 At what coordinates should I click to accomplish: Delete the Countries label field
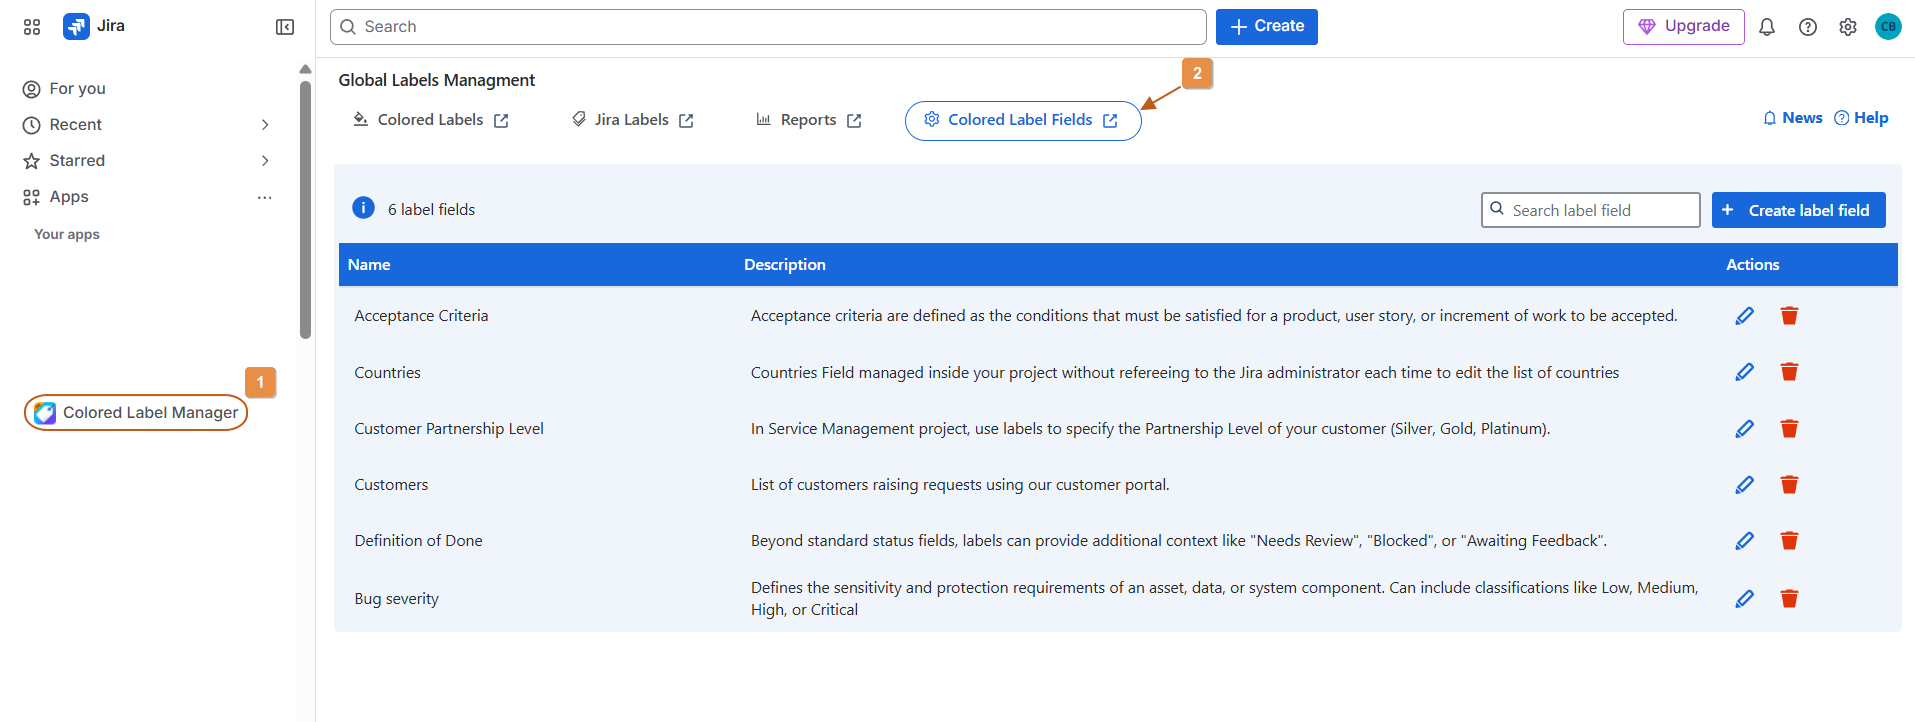[1789, 372]
